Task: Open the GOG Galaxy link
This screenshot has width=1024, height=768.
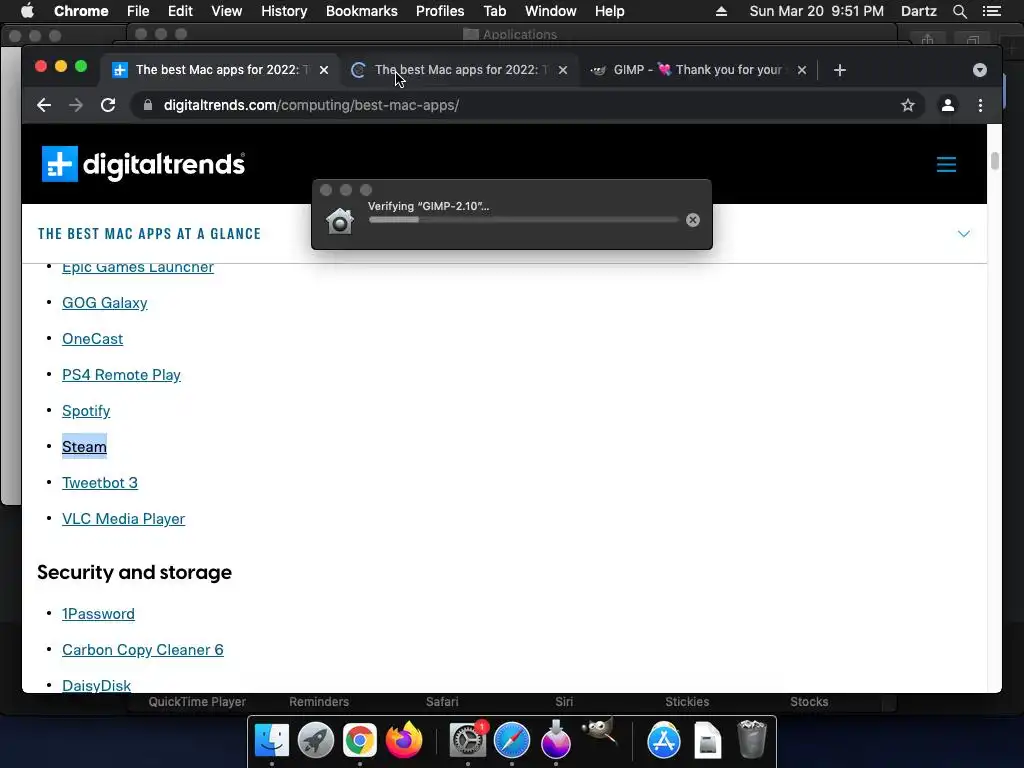Action: [104, 303]
